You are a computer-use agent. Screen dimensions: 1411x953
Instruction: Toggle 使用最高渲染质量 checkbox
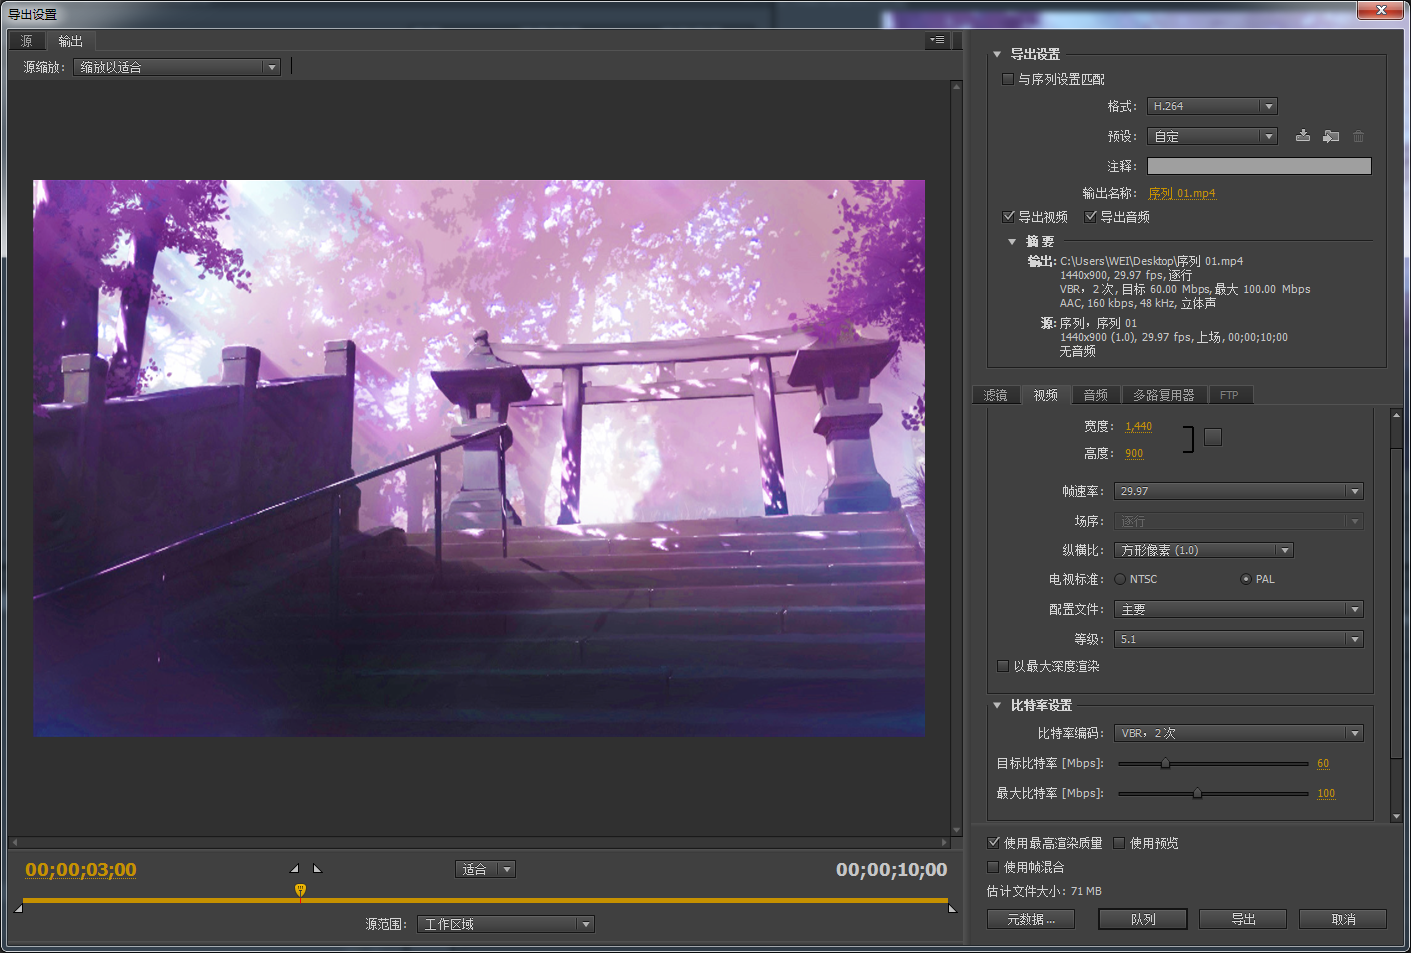(x=993, y=843)
